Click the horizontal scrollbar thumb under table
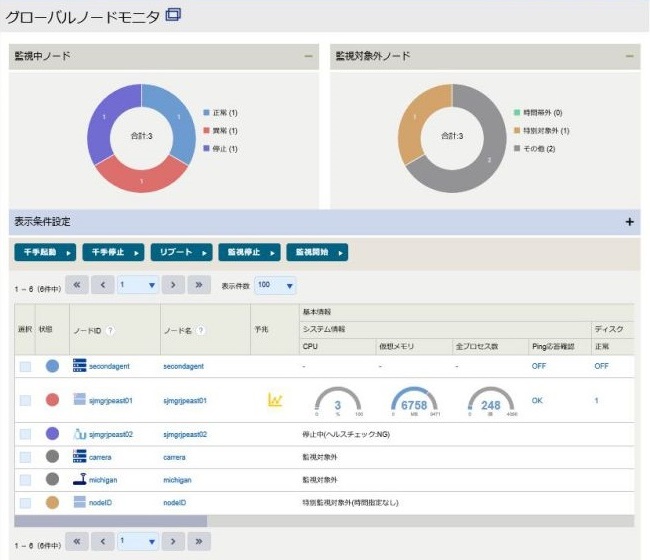The height and width of the screenshot is (560, 650). tap(111, 521)
